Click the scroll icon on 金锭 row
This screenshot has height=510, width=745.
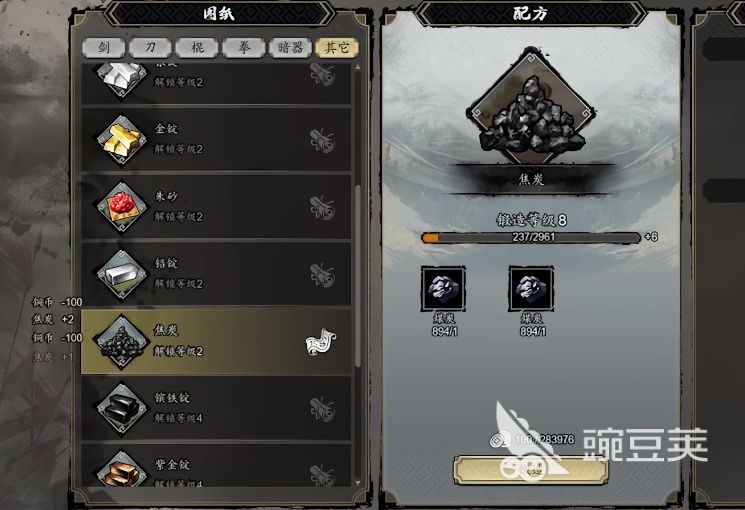coord(323,141)
